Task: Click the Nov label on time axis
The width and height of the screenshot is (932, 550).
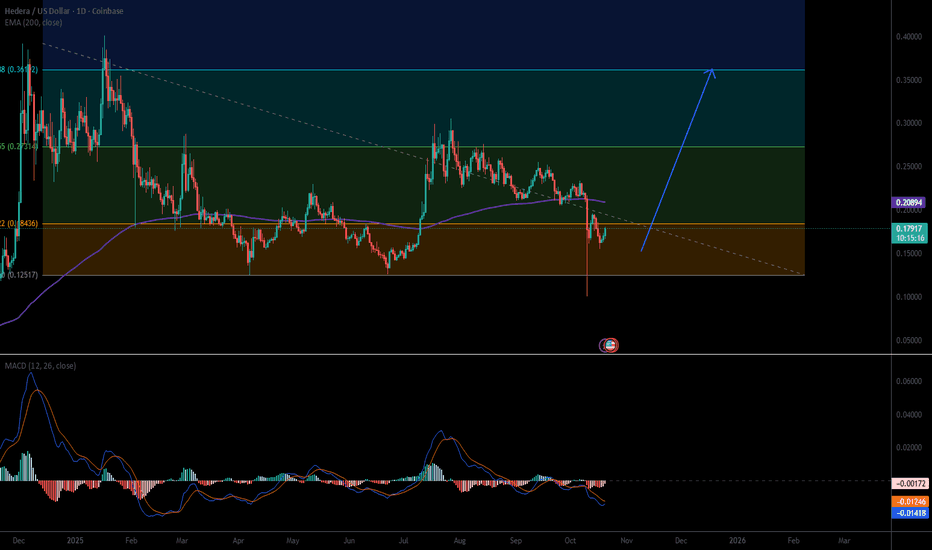Action: (x=625, y=539)
